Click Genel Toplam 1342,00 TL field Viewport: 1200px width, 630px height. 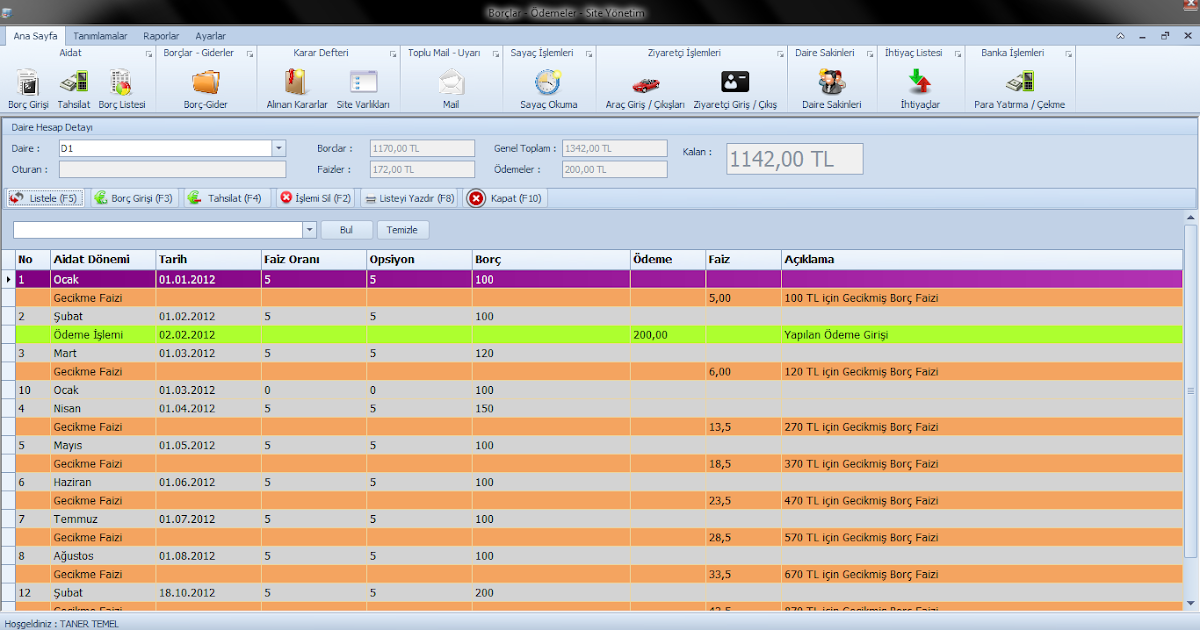click(614, 148)
